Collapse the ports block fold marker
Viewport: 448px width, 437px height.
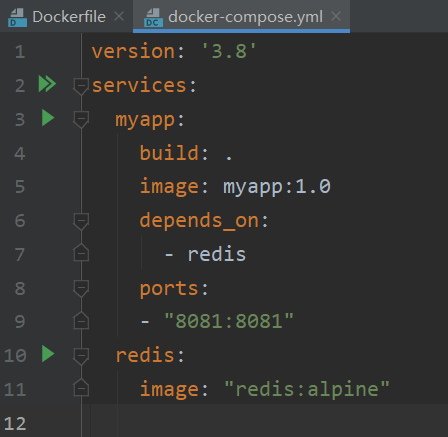[81, 289]
